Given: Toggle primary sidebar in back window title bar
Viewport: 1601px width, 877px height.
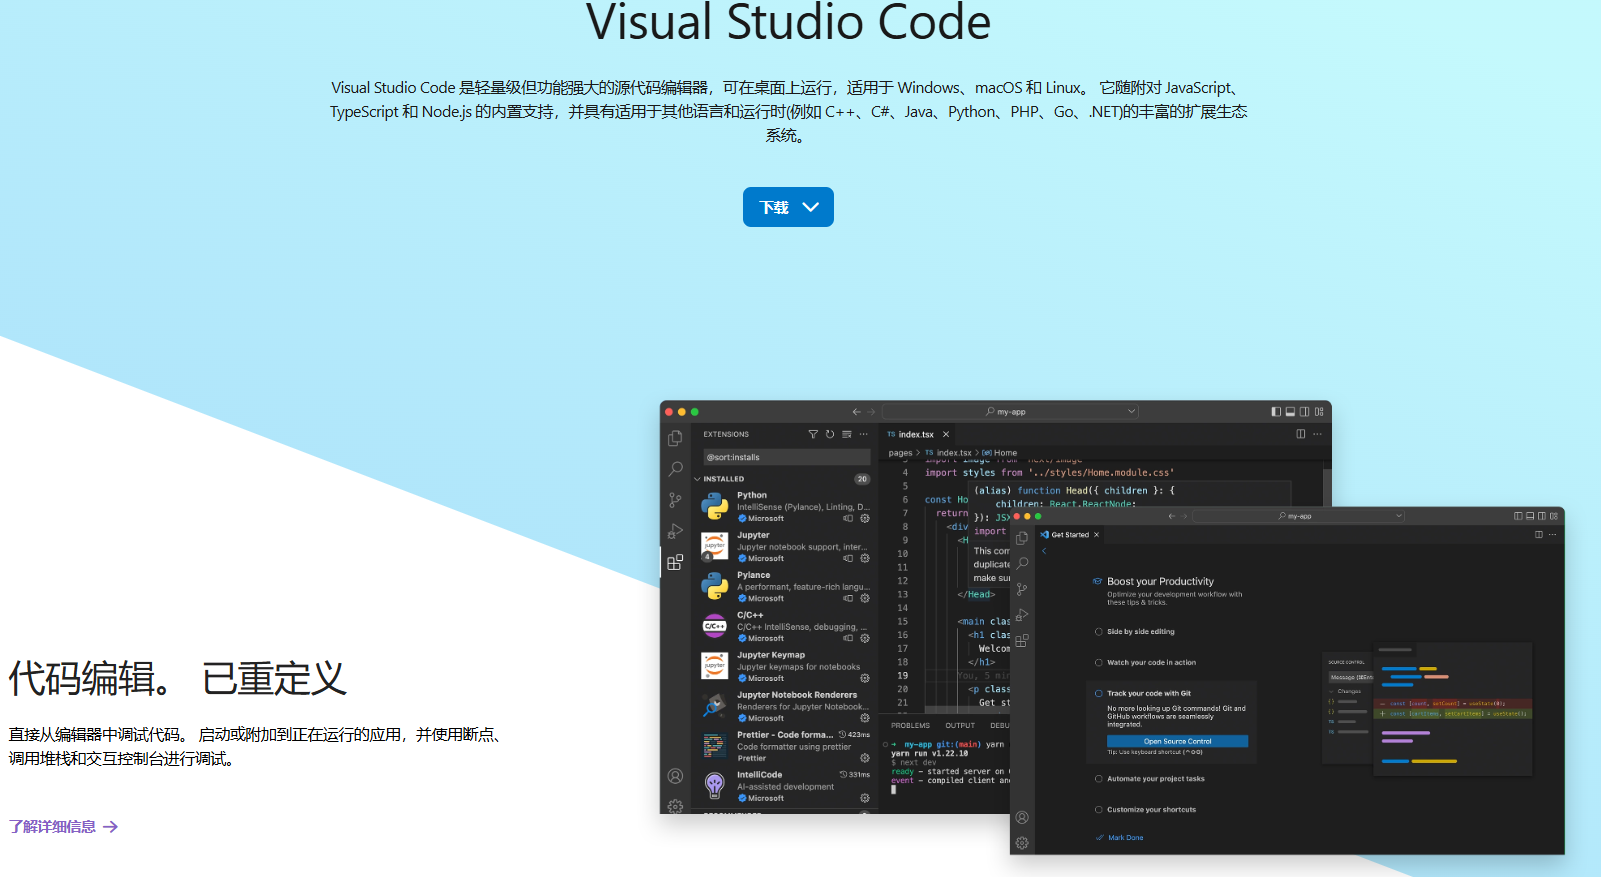Looking at the screenshot, I should pyautogui.click(x=1276, y=412).
